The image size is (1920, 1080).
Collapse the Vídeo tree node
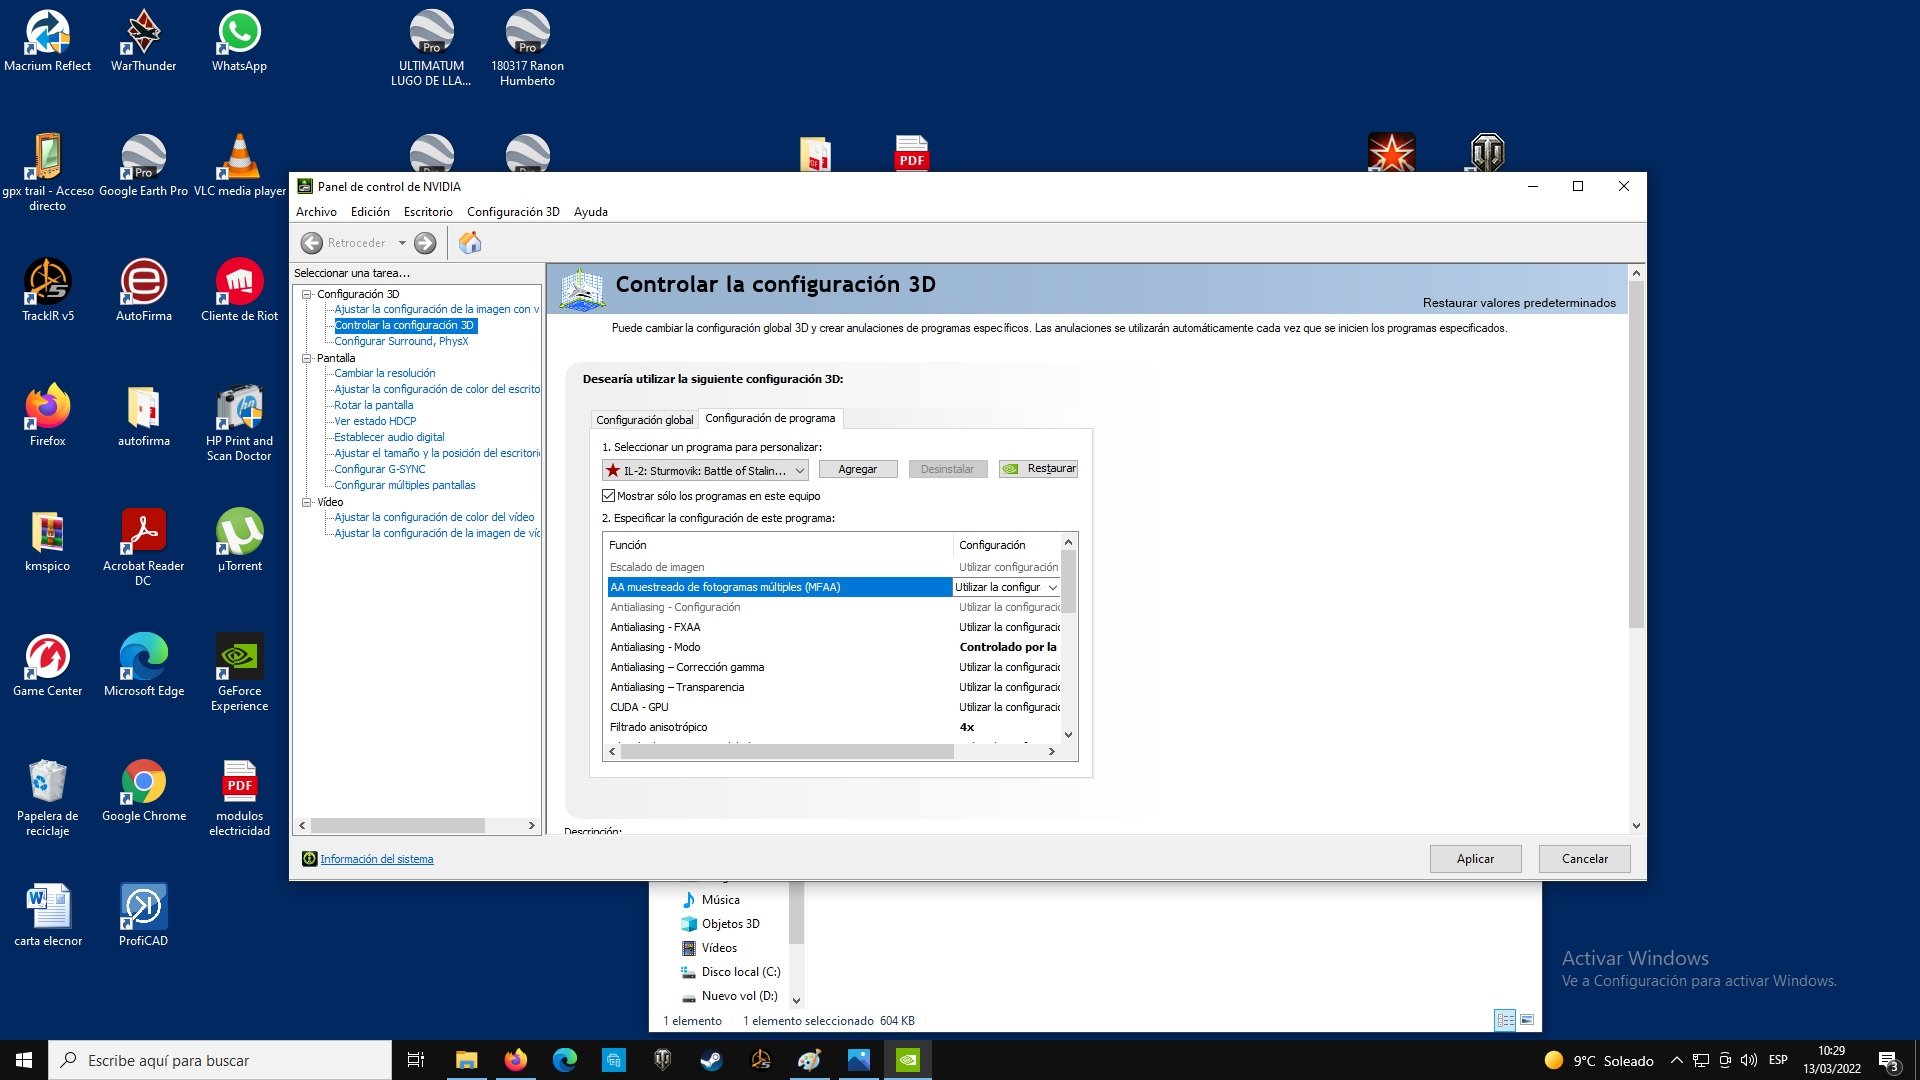307,502
